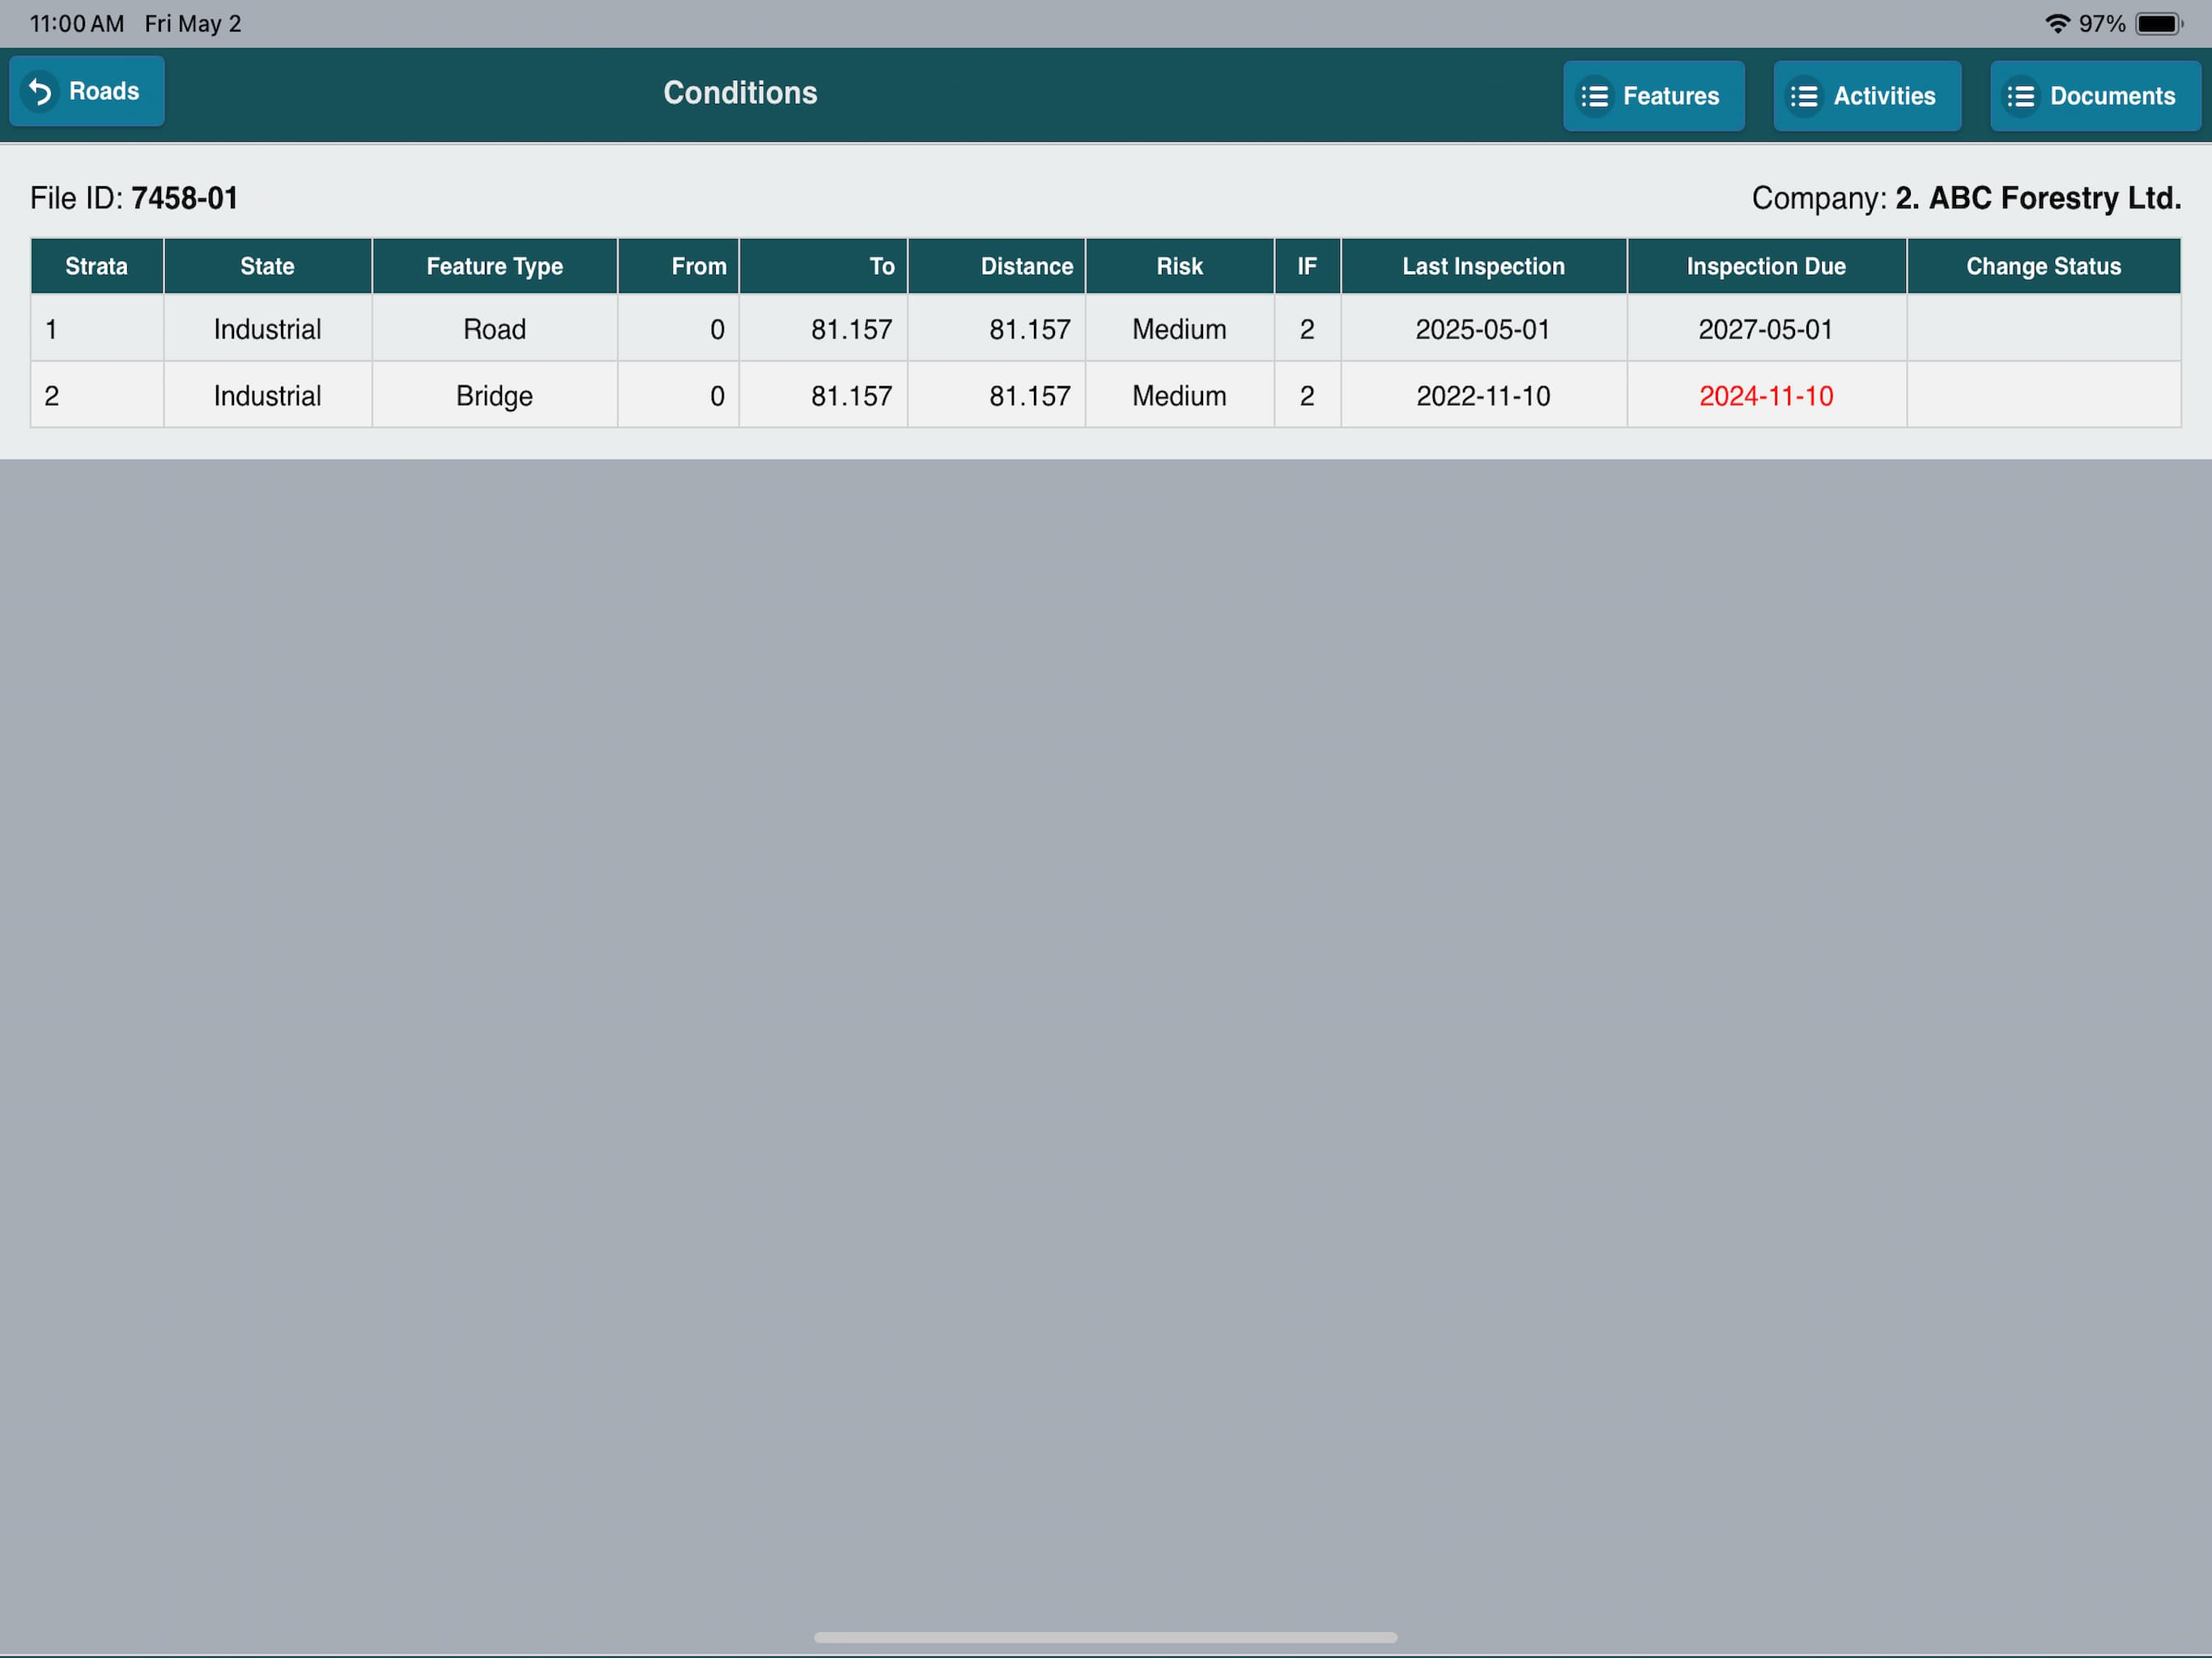Click the Change Status column header
The width and height of the screenshot is (2212, 1658).
[x=2043, y=266]
